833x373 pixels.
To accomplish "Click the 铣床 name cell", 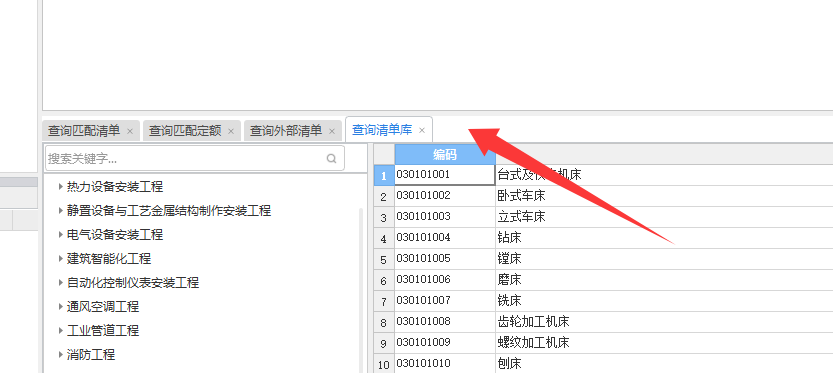I will 664,301.
